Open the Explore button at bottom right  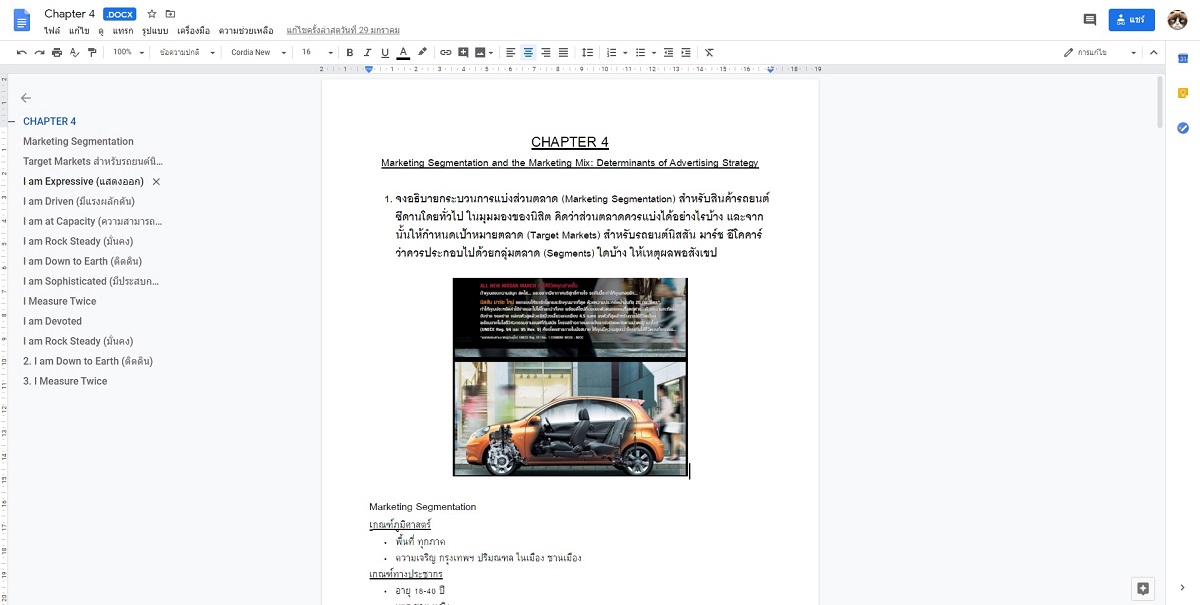tap(1143, 587)
